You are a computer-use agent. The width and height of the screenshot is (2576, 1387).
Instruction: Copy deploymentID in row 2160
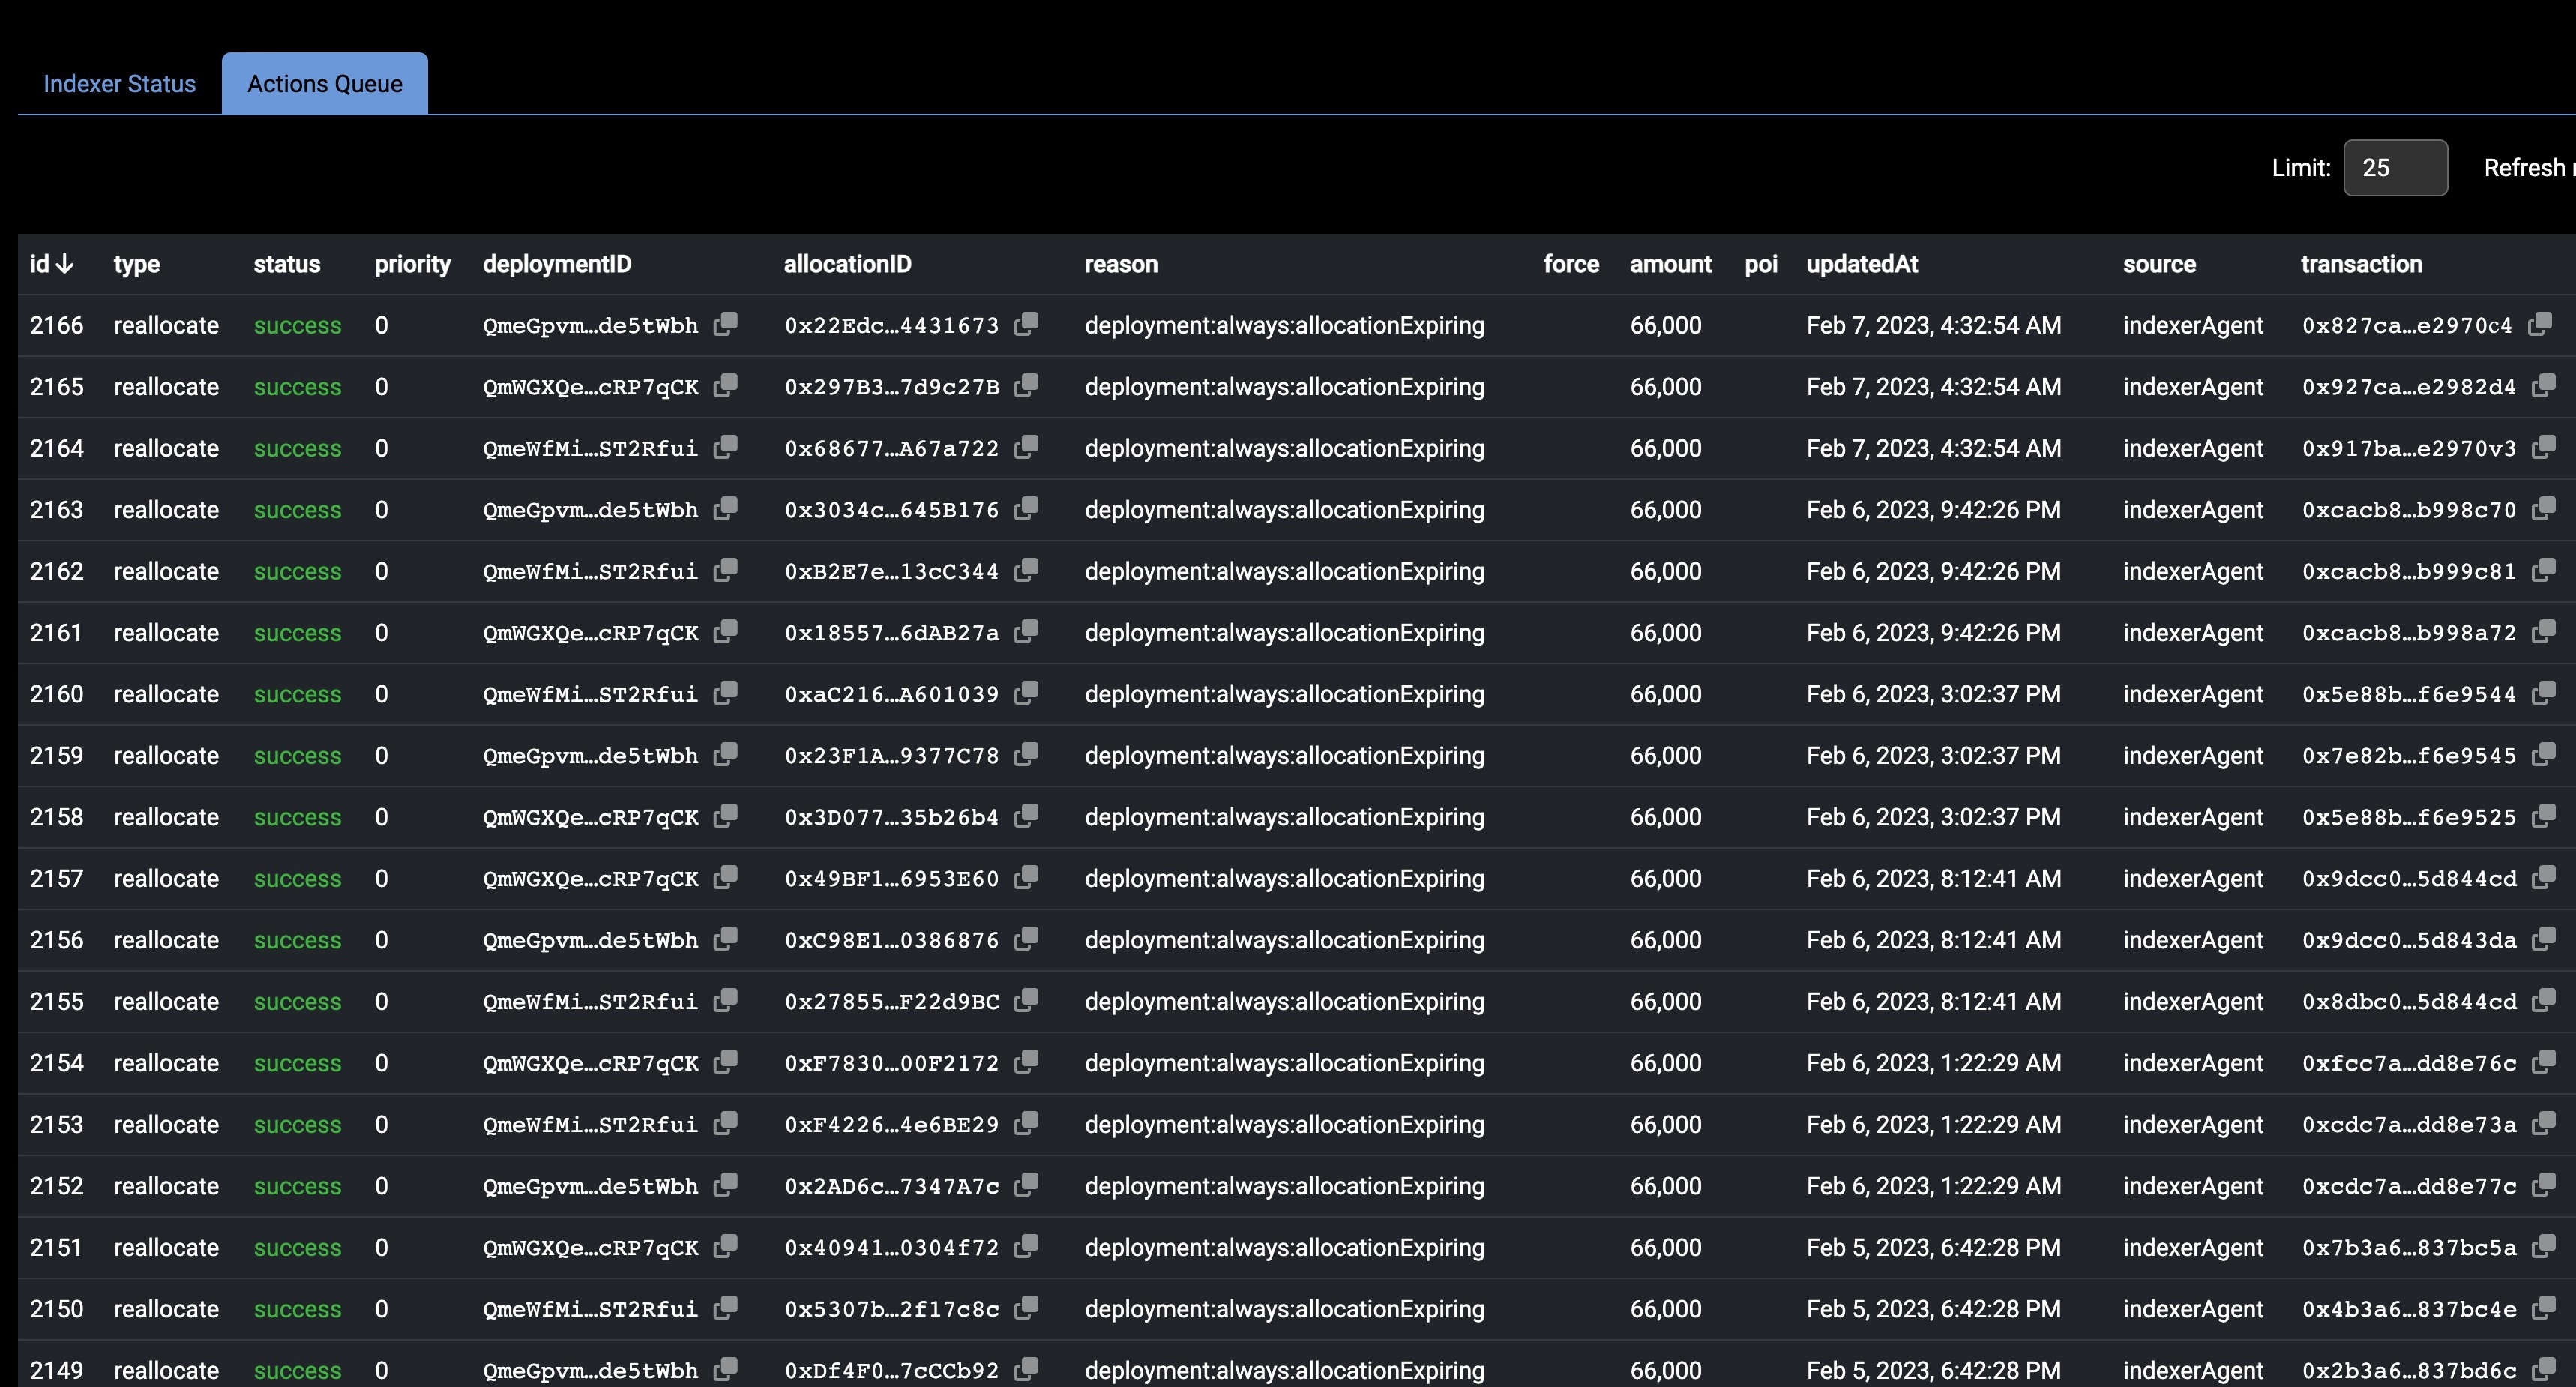click(x=726, y=693)
